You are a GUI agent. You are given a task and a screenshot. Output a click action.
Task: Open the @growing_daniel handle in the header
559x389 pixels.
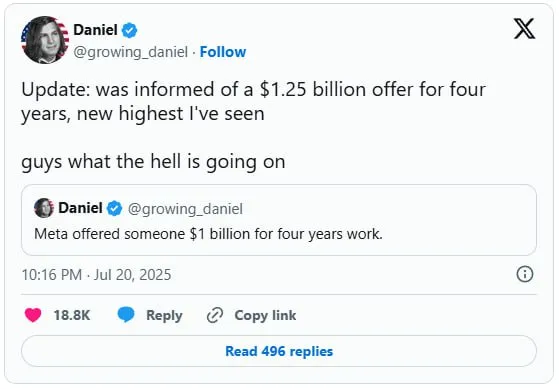(130, 52)
